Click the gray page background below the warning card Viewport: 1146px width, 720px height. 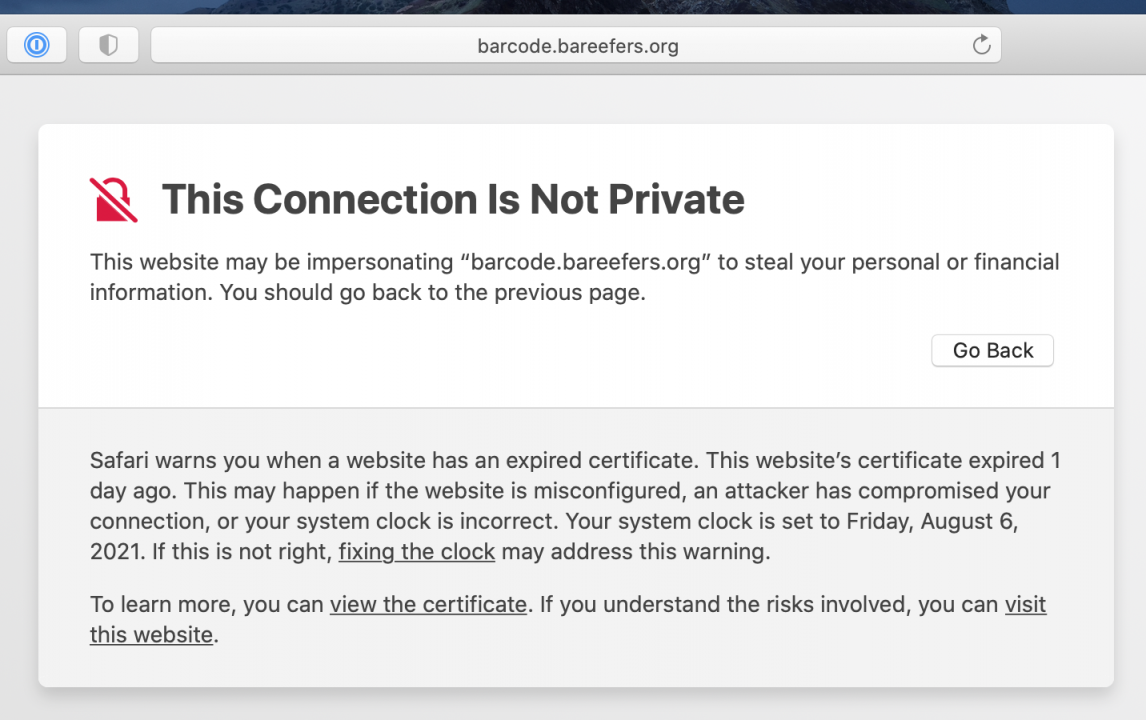(x=573, y=704)
